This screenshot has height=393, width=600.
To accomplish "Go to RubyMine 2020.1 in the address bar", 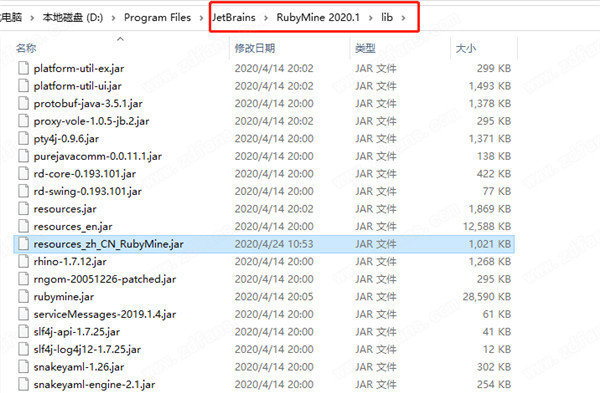I will 318,18.
